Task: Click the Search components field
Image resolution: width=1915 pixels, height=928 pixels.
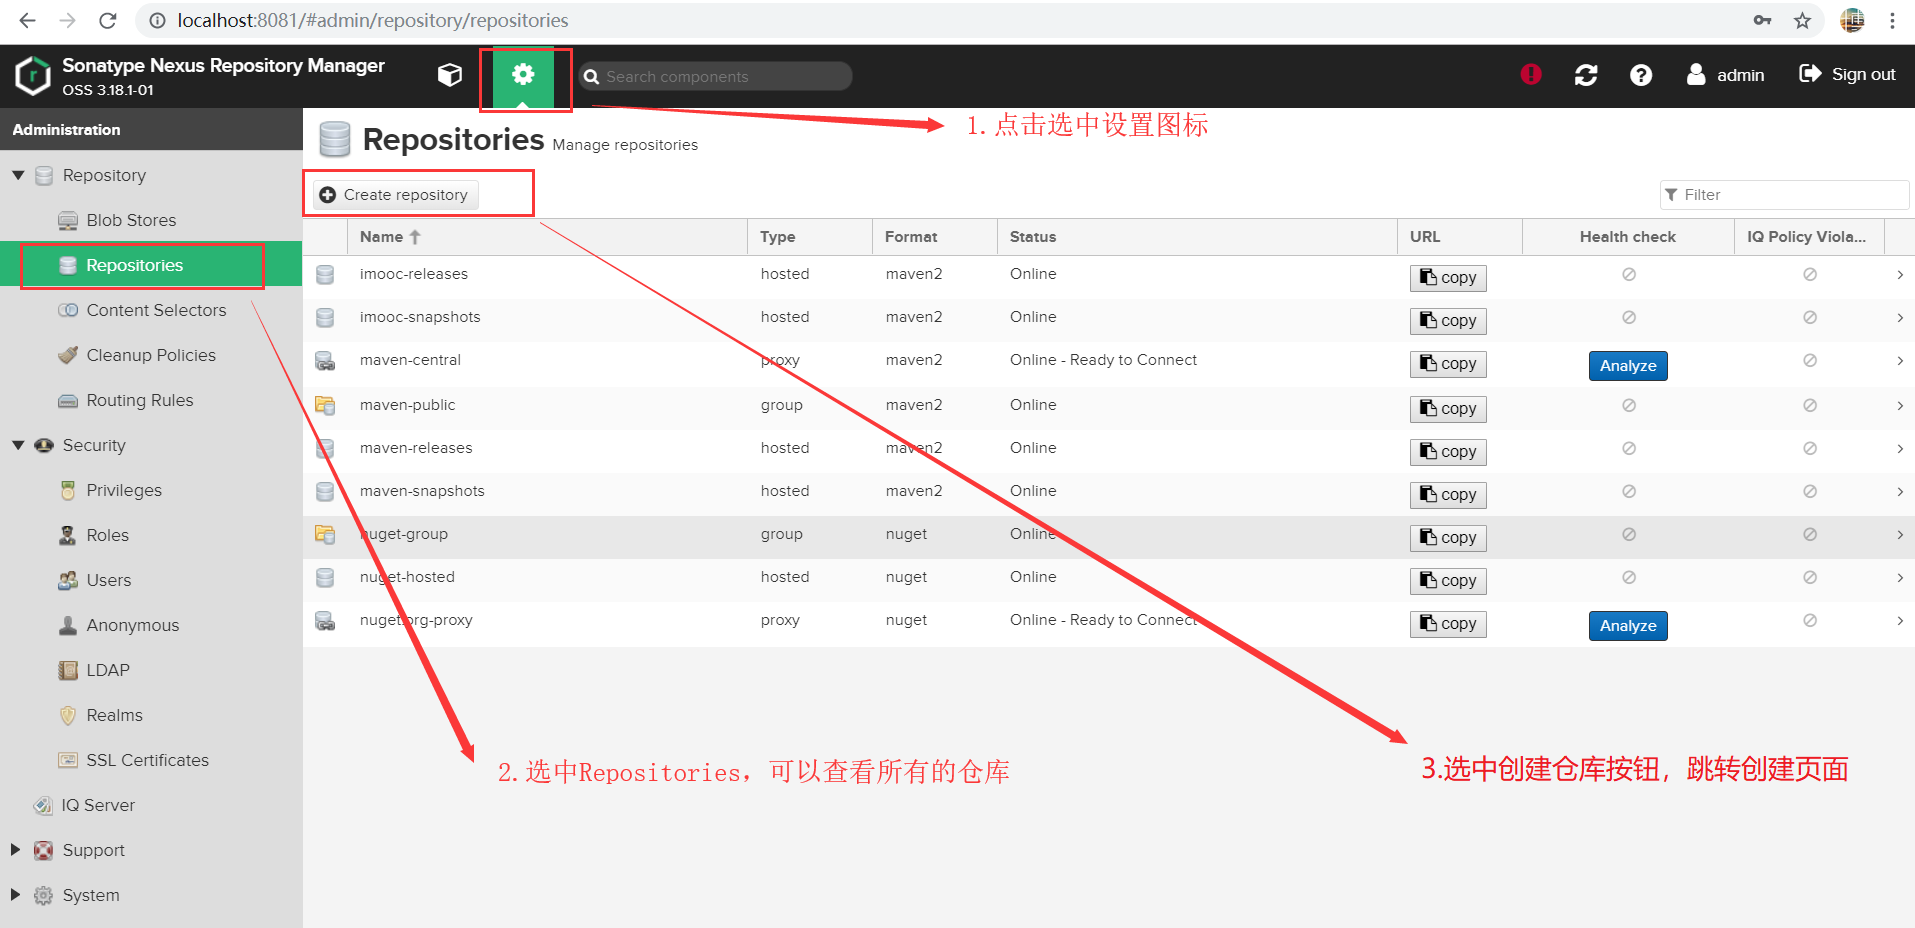Action: pyautogui.click(x=716, y=76)
